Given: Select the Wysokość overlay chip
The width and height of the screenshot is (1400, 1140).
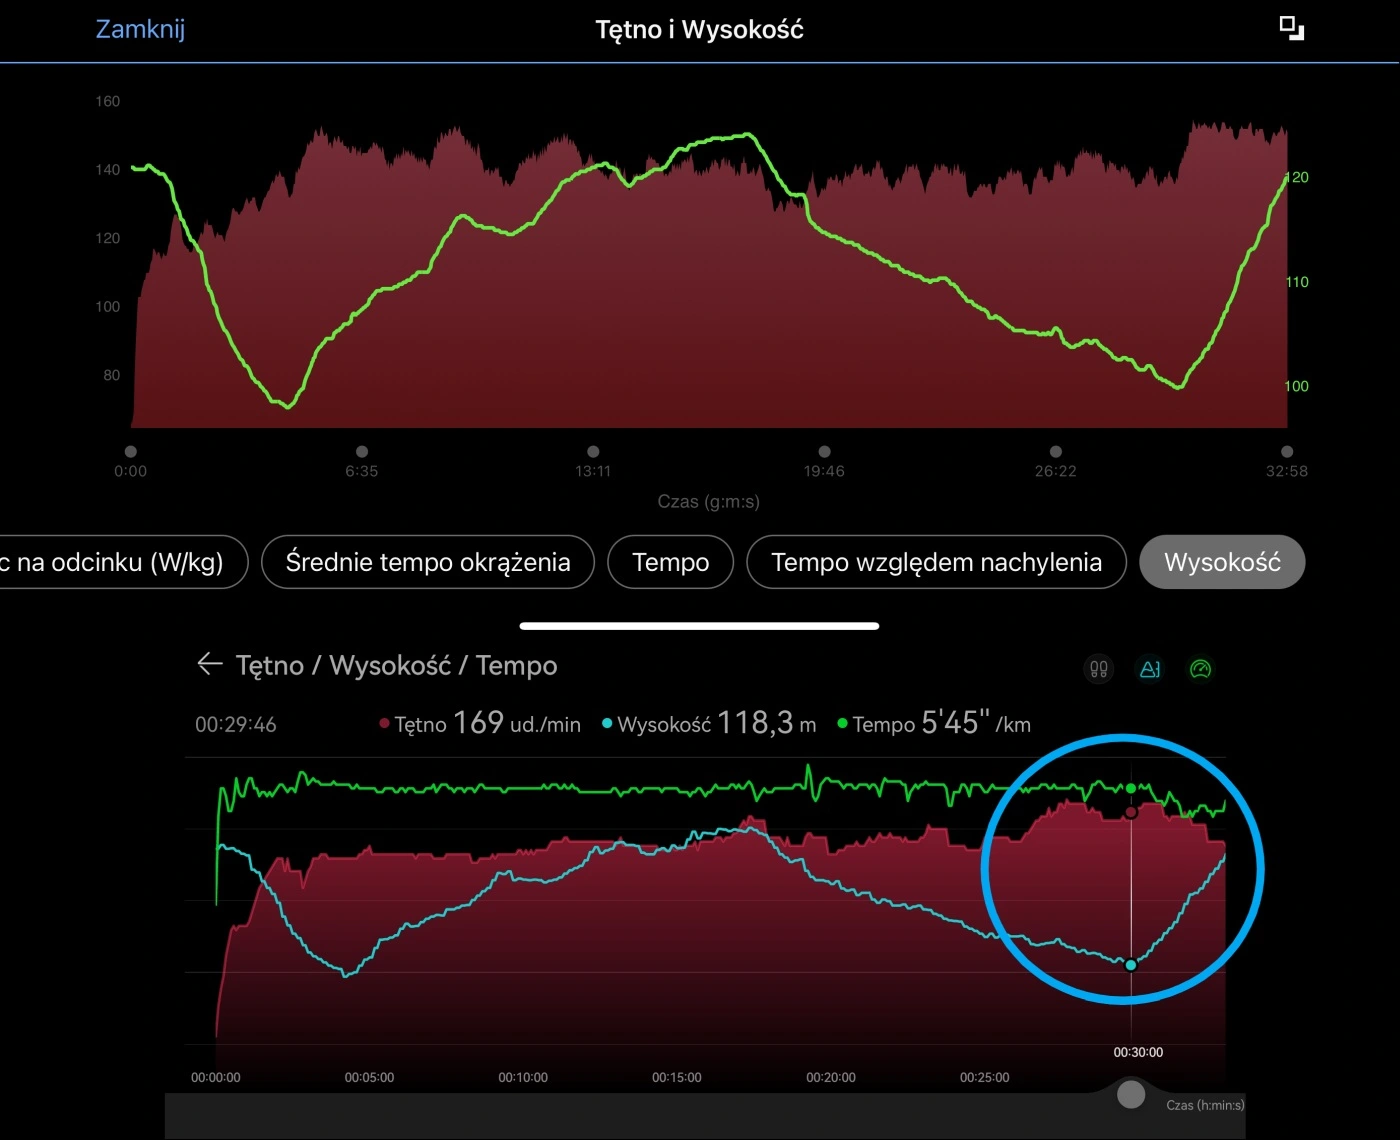Looking at the screenshot, I should pos(1221,562).
